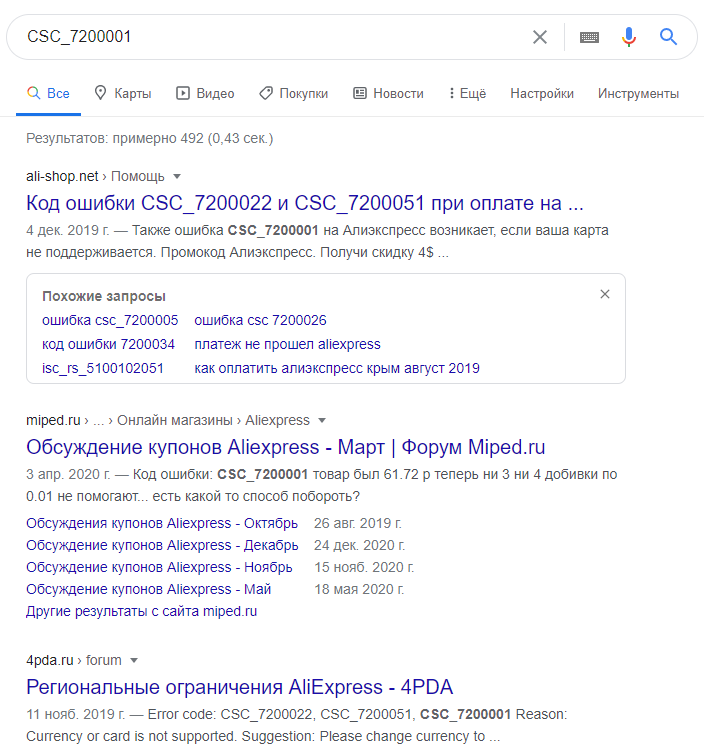The image size is (704, 756).
Task: Select the Новости tab
Action: 389,94
